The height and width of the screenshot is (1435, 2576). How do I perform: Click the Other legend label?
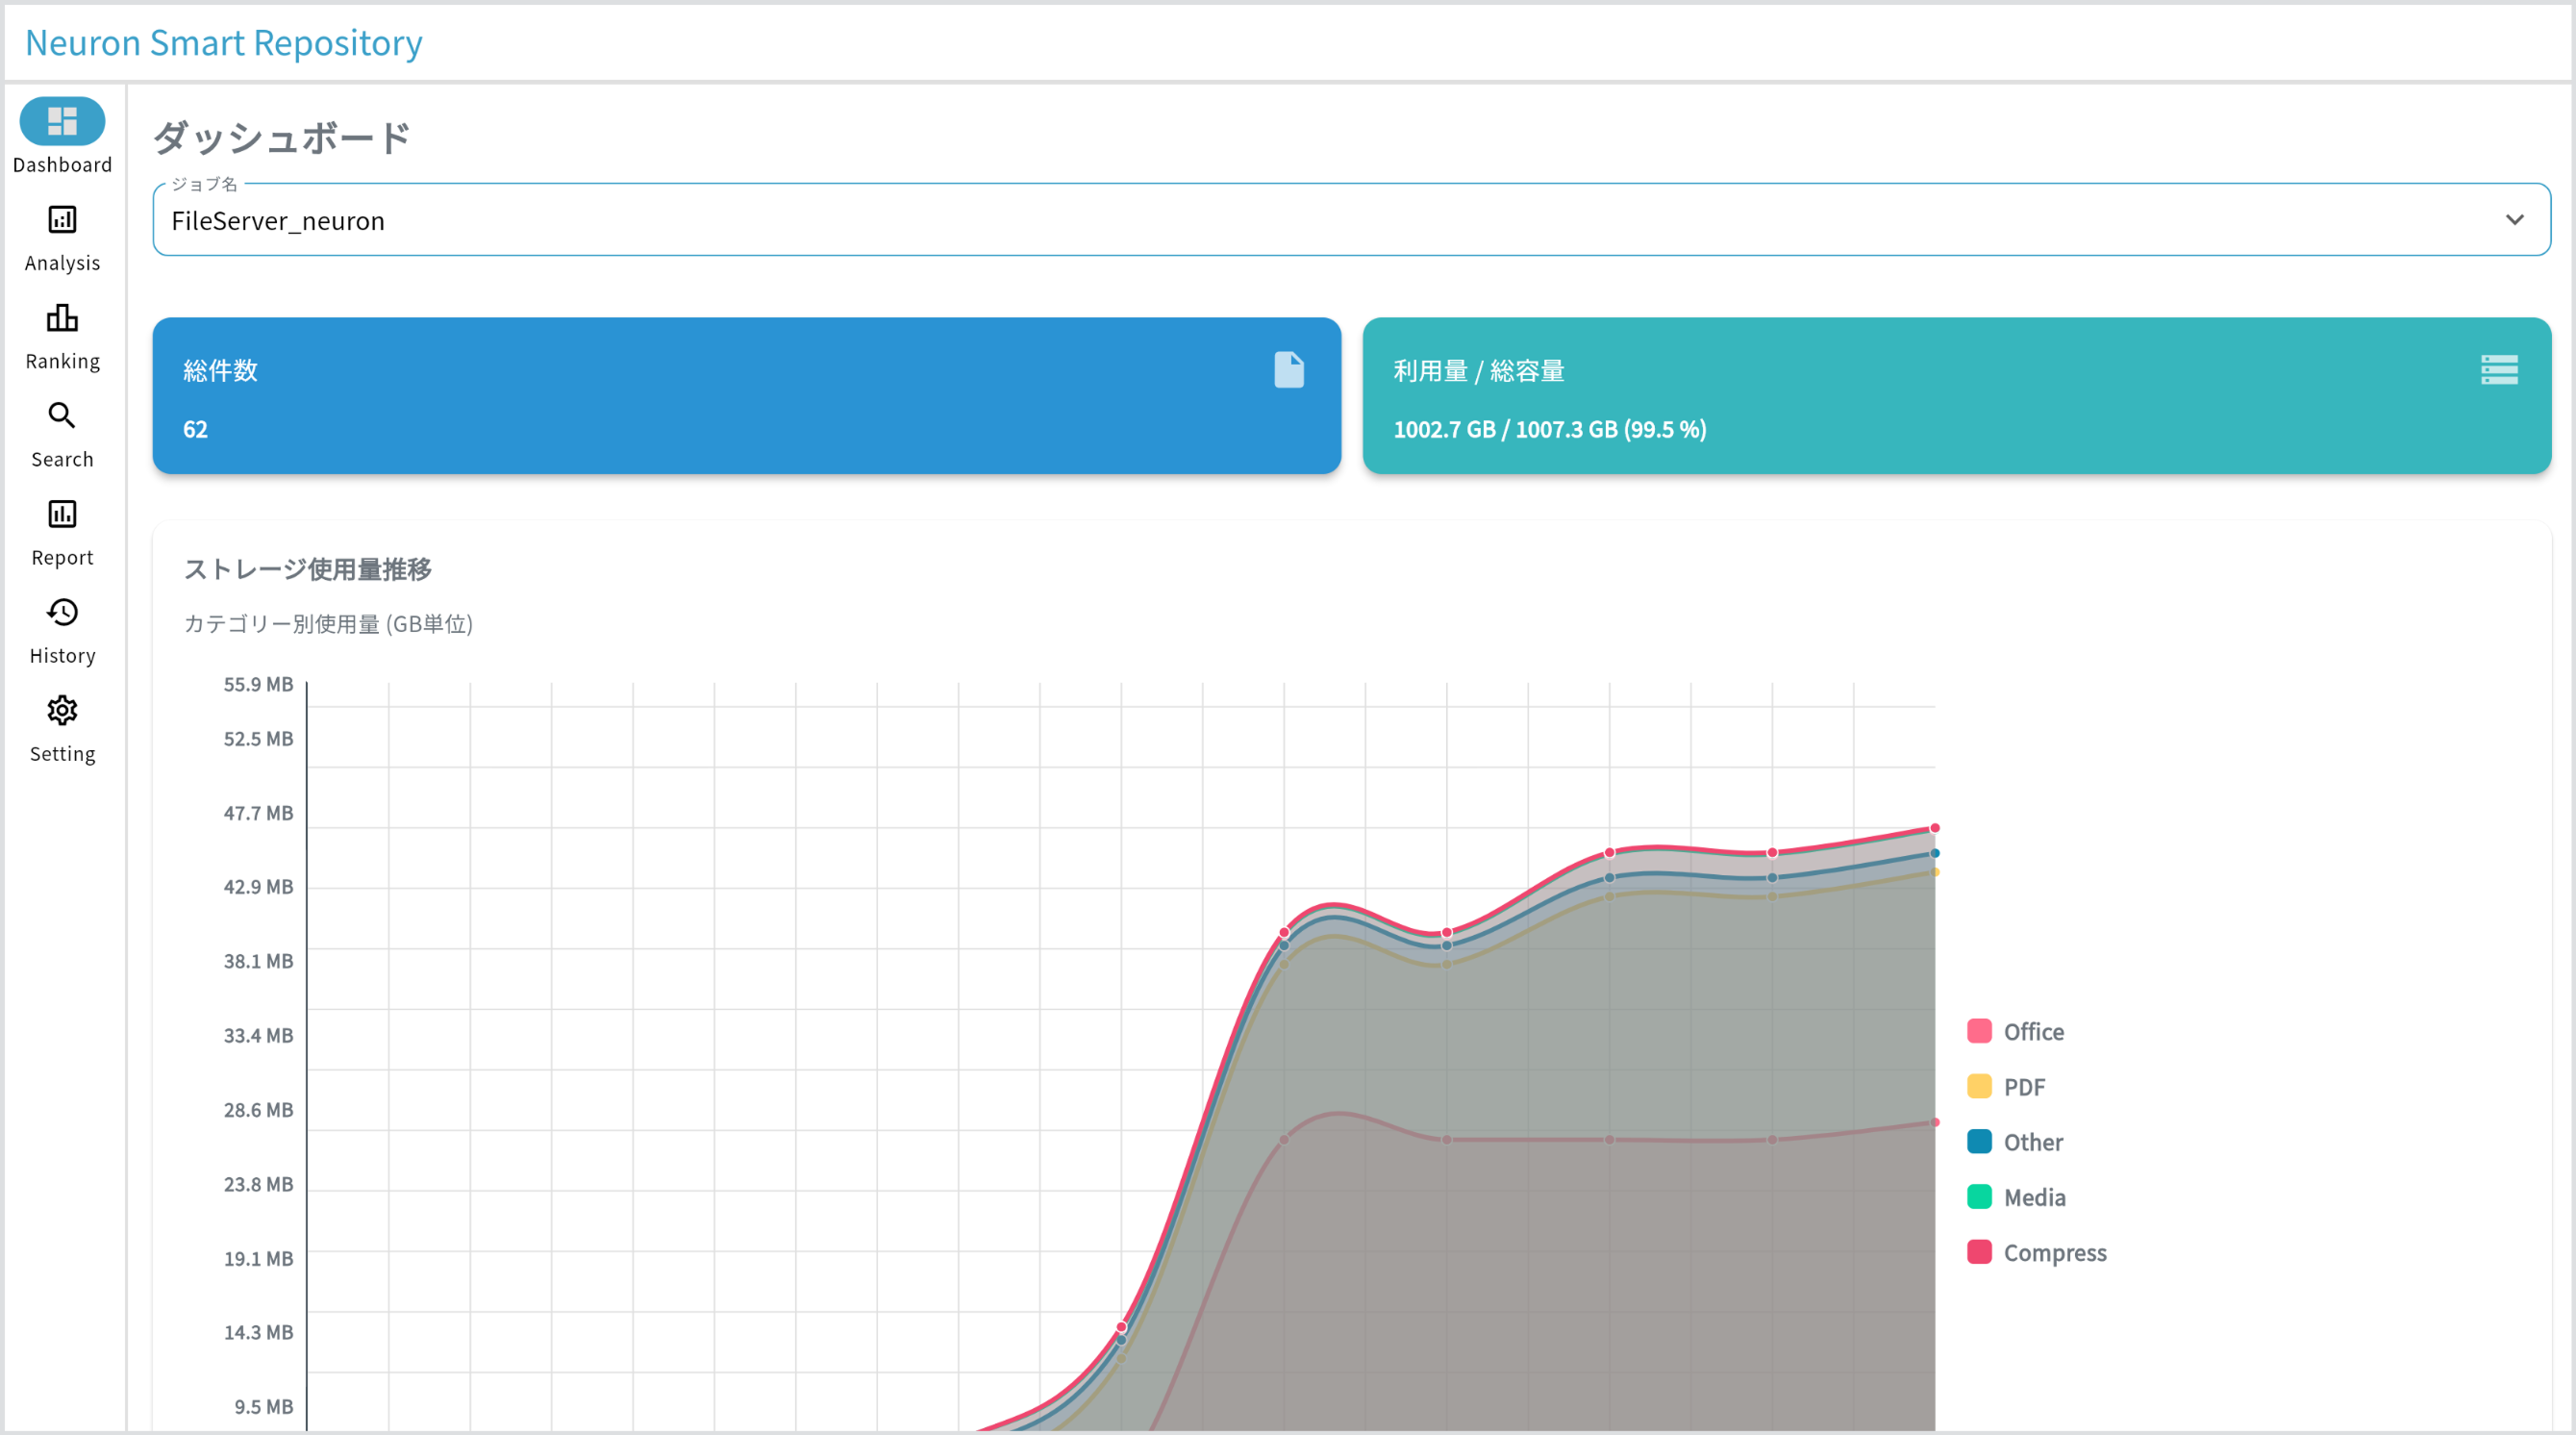(2033, 1142)
